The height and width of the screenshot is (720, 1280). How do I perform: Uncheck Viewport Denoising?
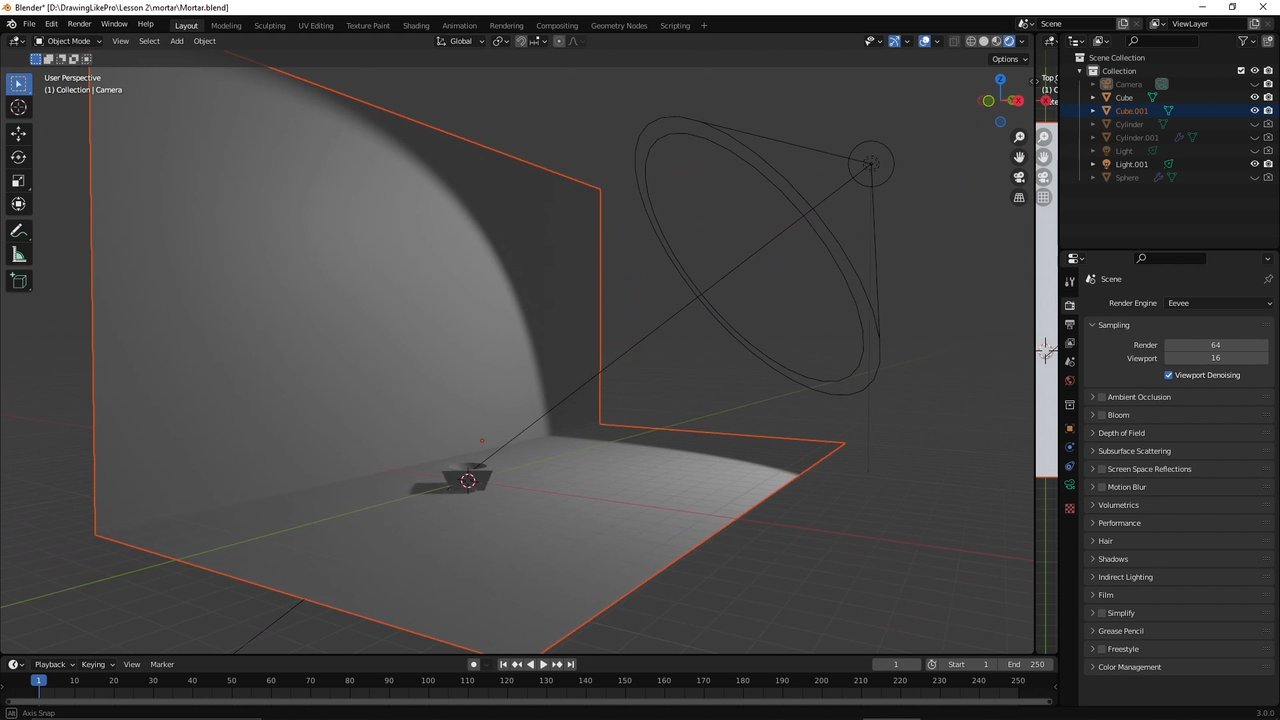pos(1168,375)
